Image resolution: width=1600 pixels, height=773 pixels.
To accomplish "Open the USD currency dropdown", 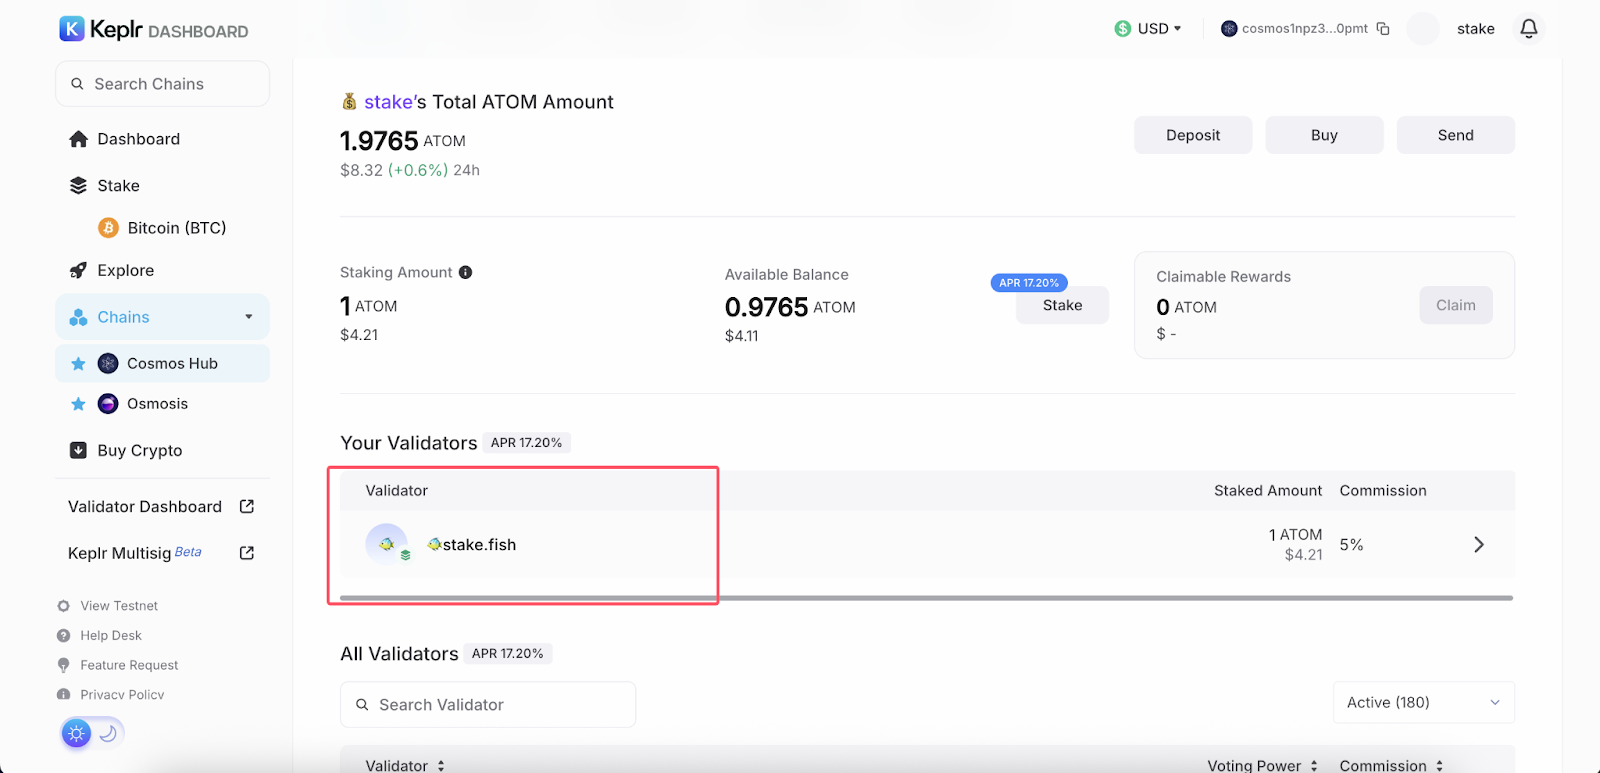I will point(1148,29).
